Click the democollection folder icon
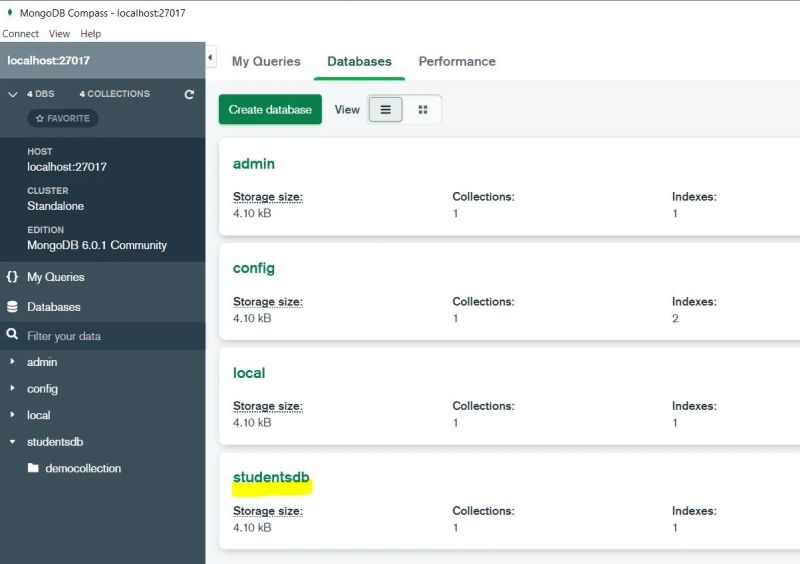 click(x=33, y=468)
